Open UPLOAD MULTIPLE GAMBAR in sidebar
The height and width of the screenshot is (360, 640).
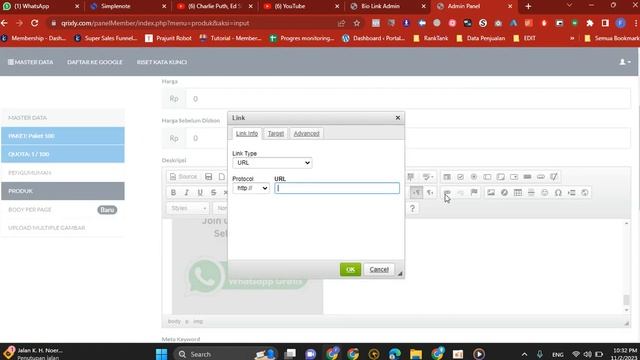click(x=63, y=228)
